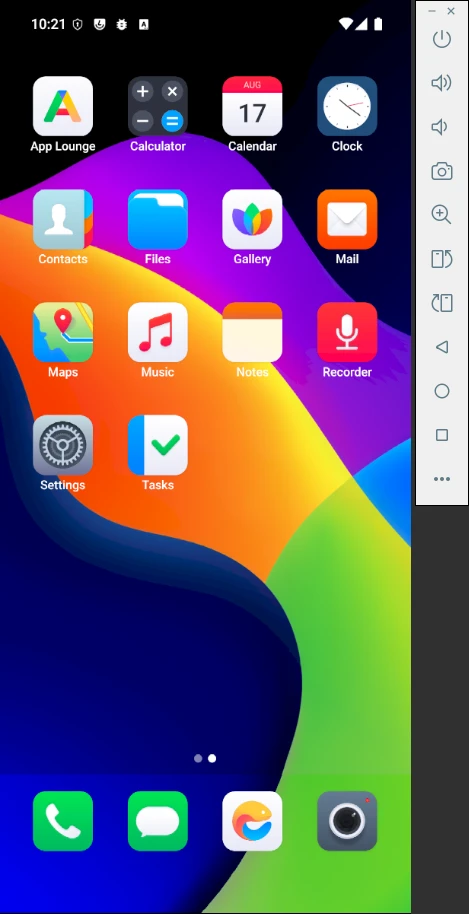Open the App Lounge app
The width and height of the screenshot is (469, 914).
point(63,106)
